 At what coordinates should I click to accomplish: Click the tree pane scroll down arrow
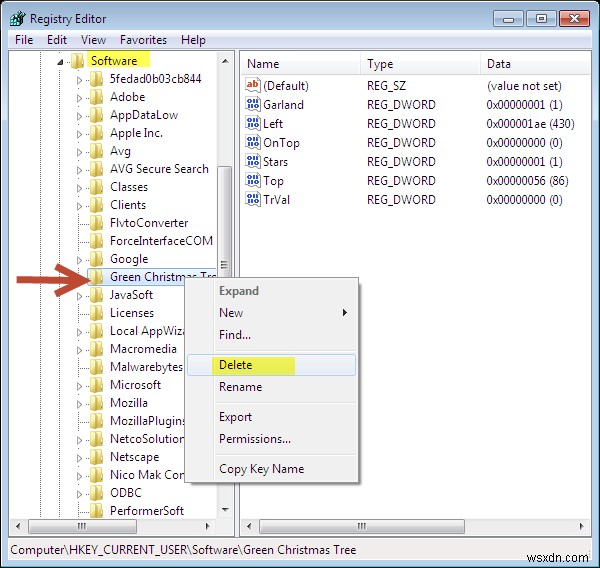[225, 510]
